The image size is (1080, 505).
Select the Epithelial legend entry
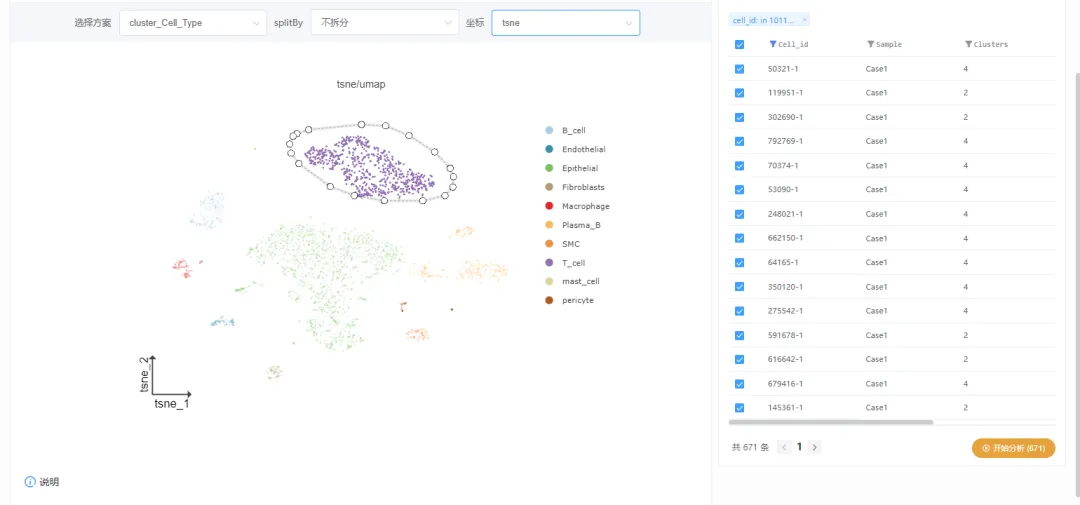click(580, 168)
